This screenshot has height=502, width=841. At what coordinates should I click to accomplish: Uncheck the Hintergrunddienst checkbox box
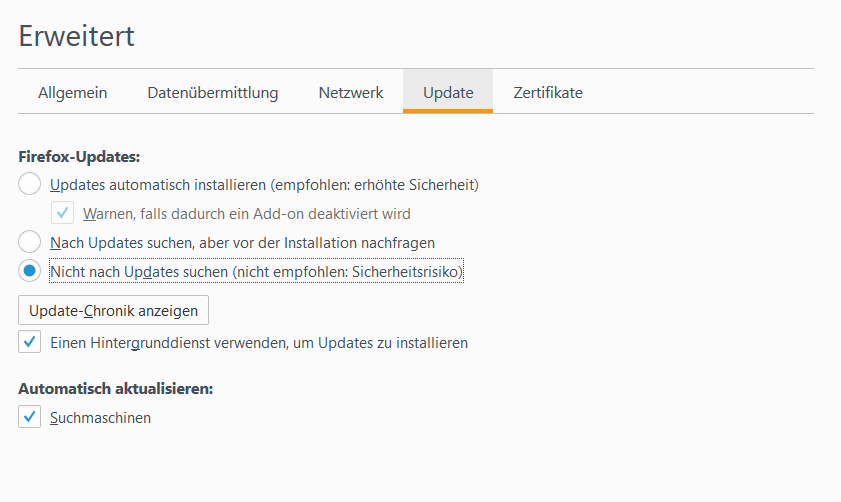[29, 342]
